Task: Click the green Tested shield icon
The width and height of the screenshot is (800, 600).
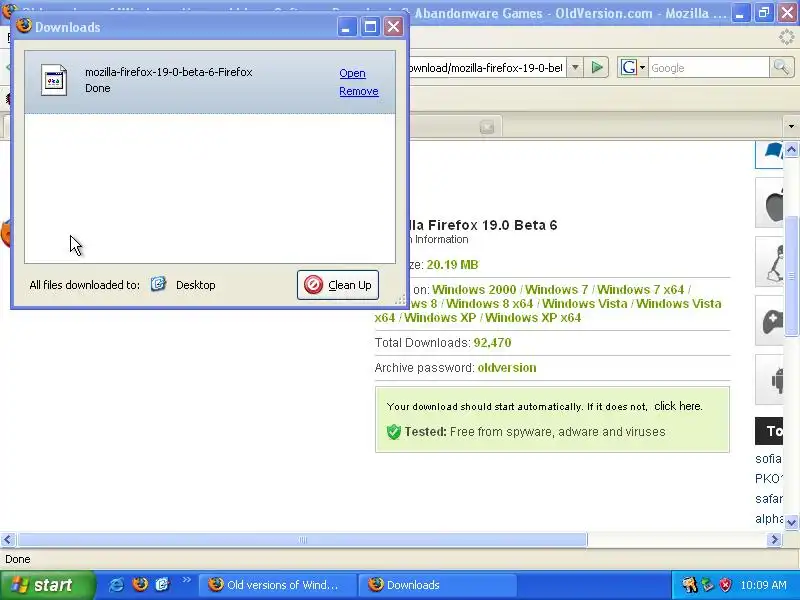Action: 394,432
